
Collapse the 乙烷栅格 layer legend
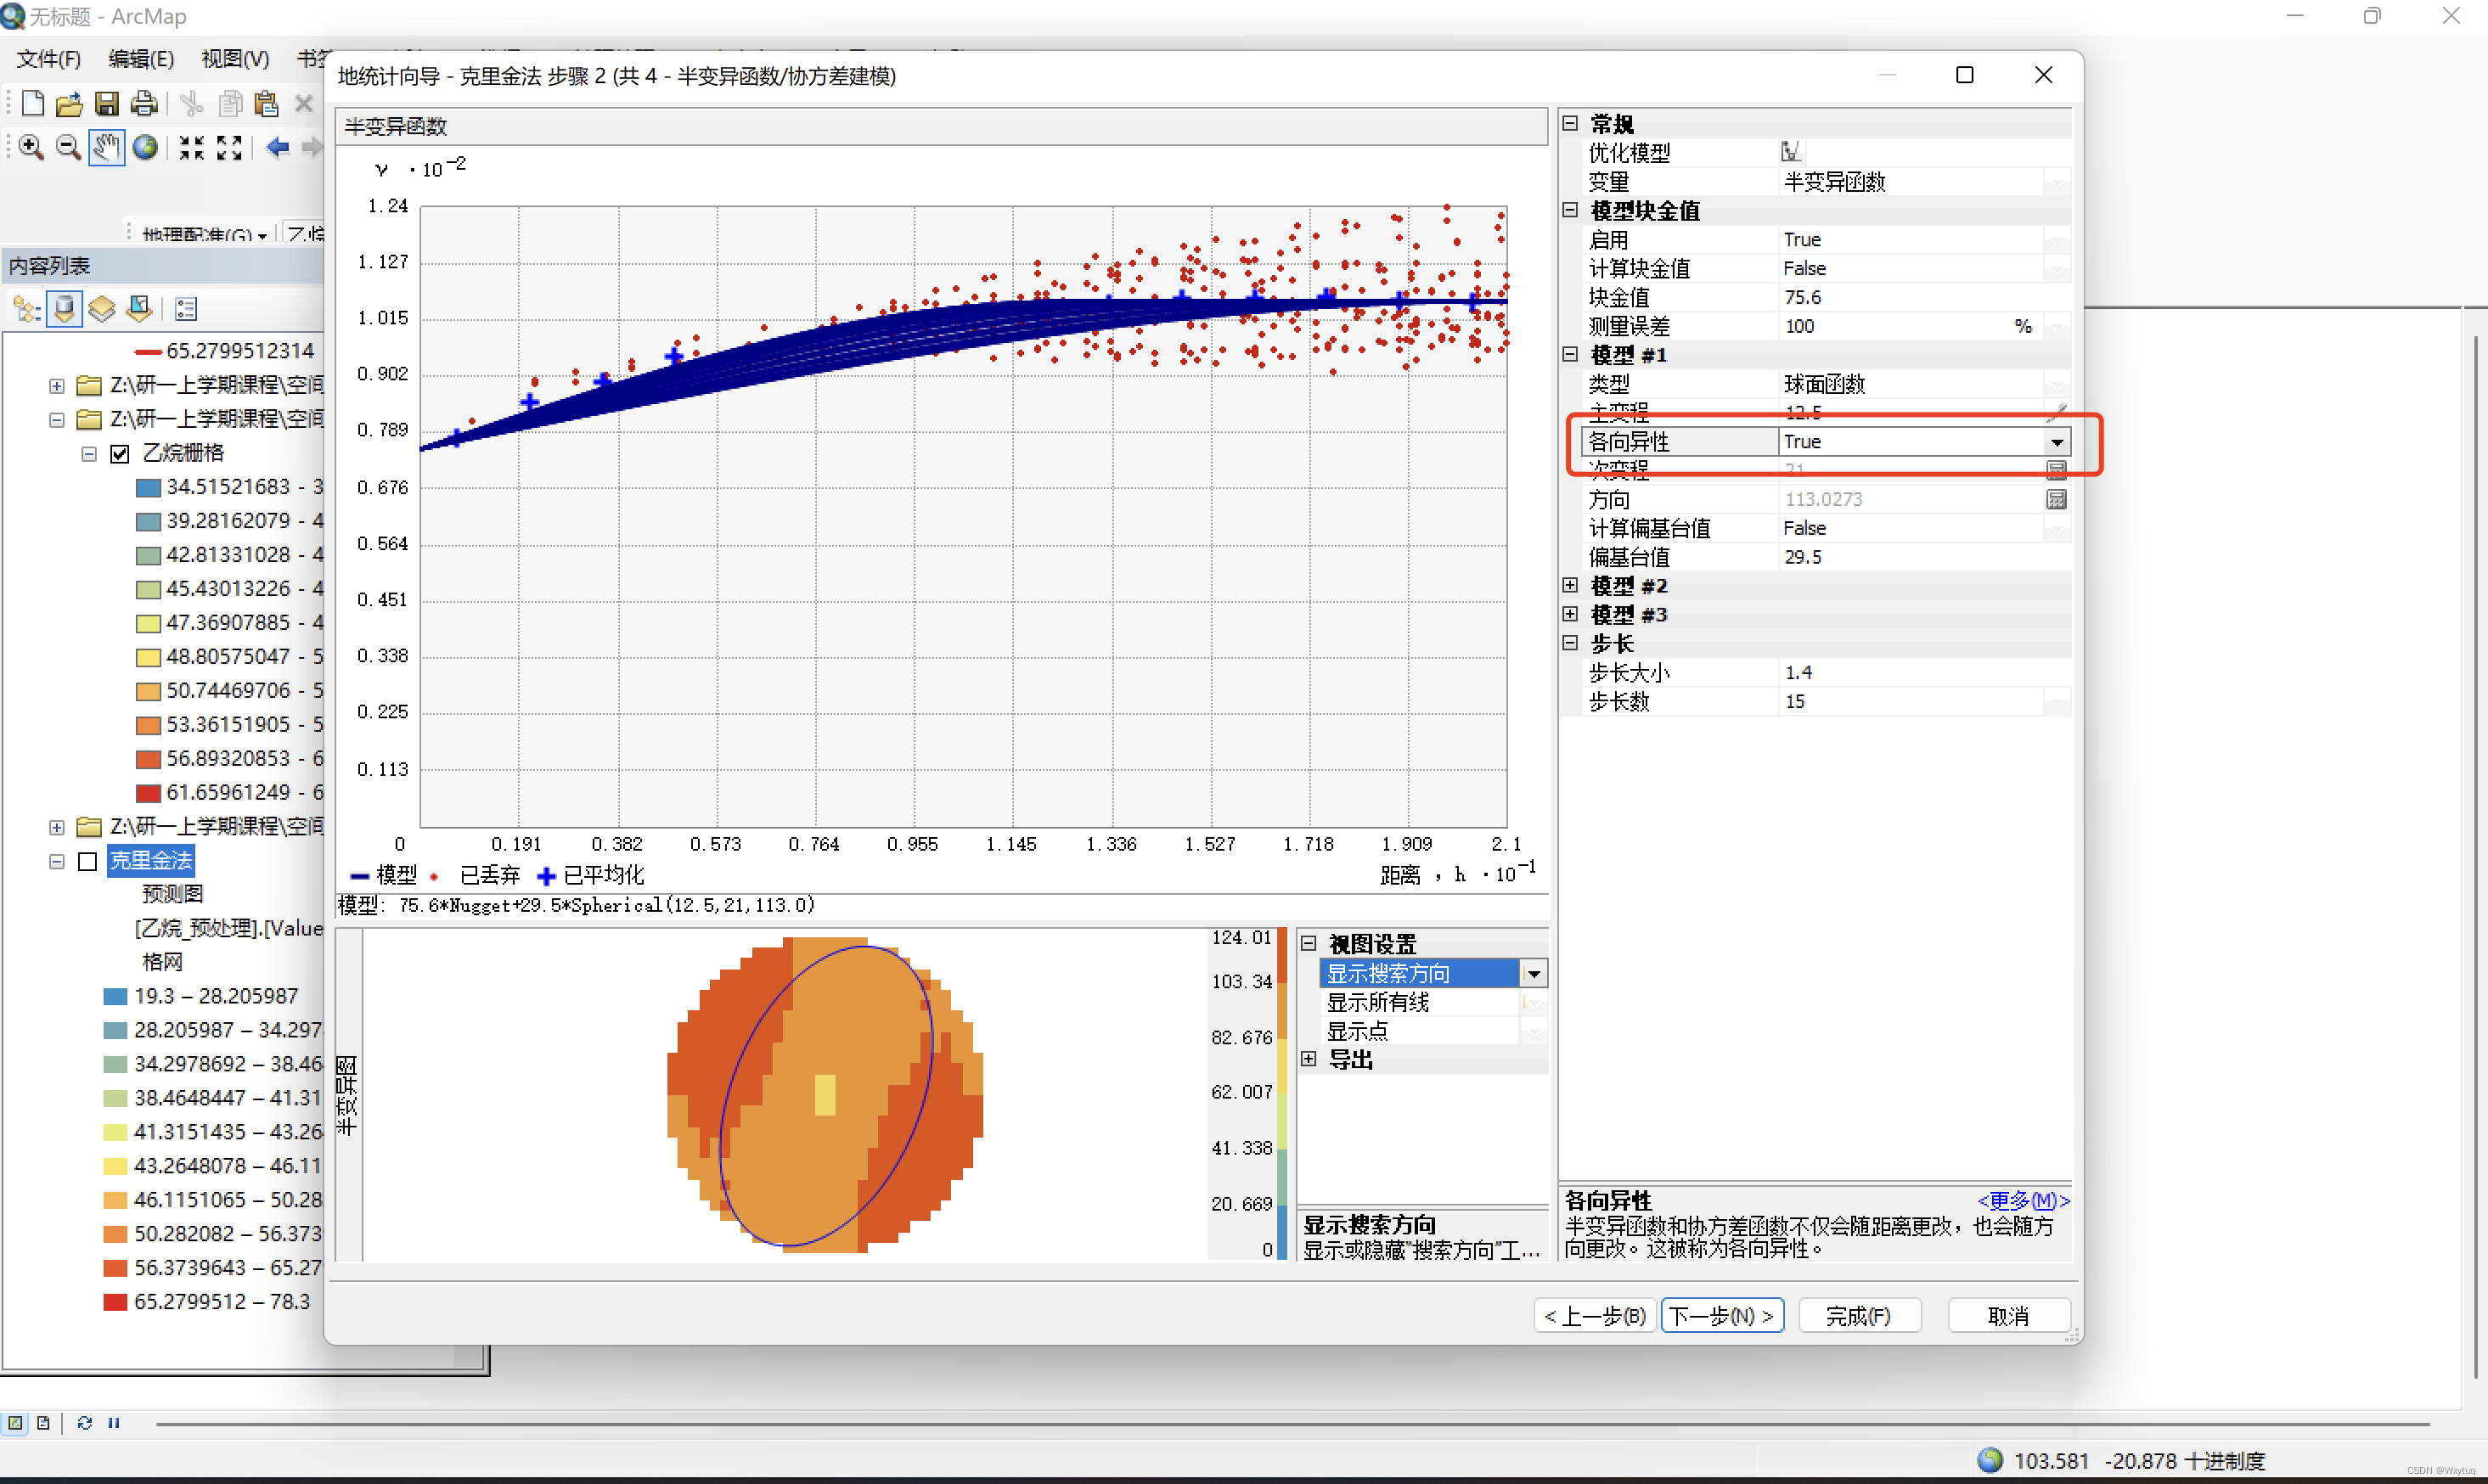coord(89,454)
